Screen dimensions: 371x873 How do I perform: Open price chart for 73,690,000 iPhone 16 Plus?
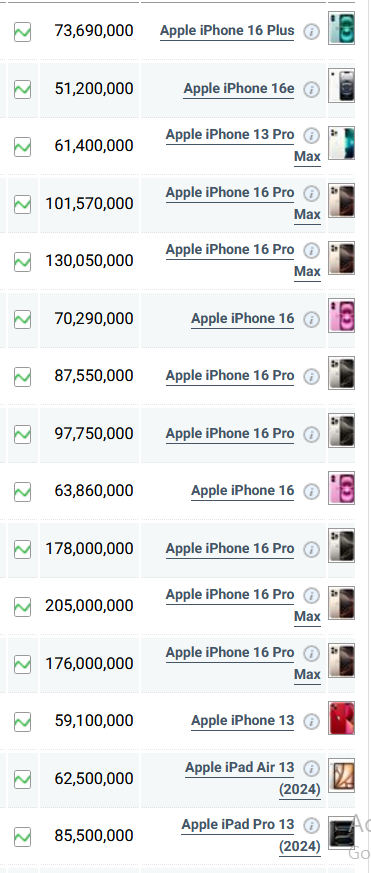(x=22, y=32)
